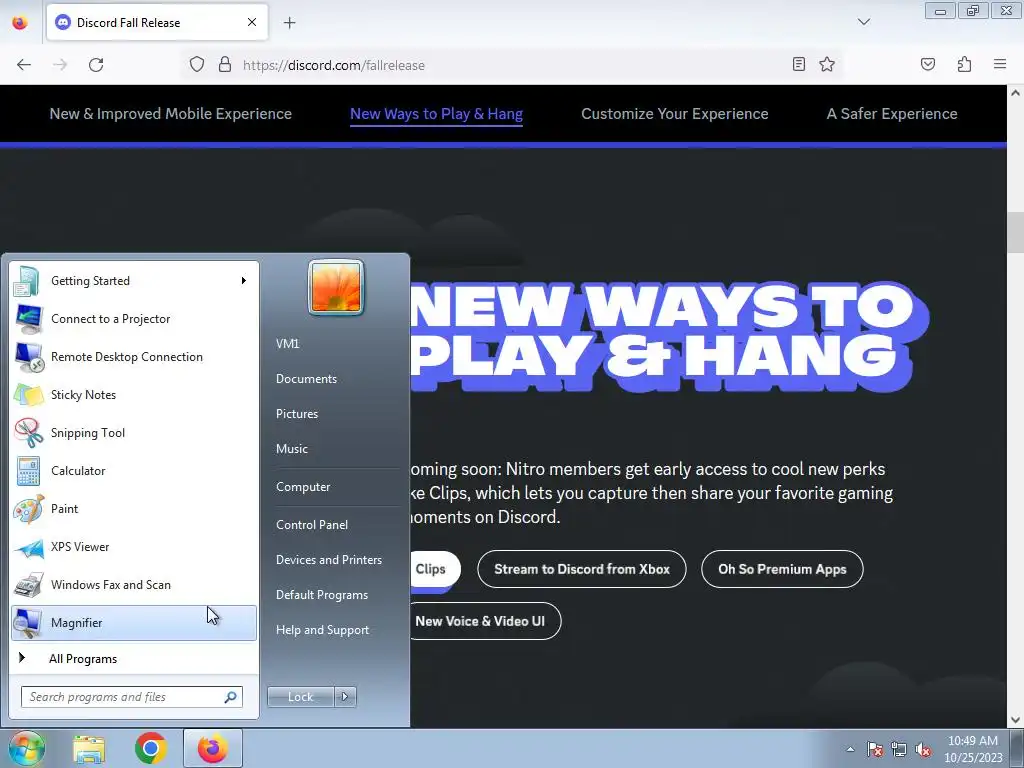Click the taskbar clock showing 10:49 AM

point(973,749)
